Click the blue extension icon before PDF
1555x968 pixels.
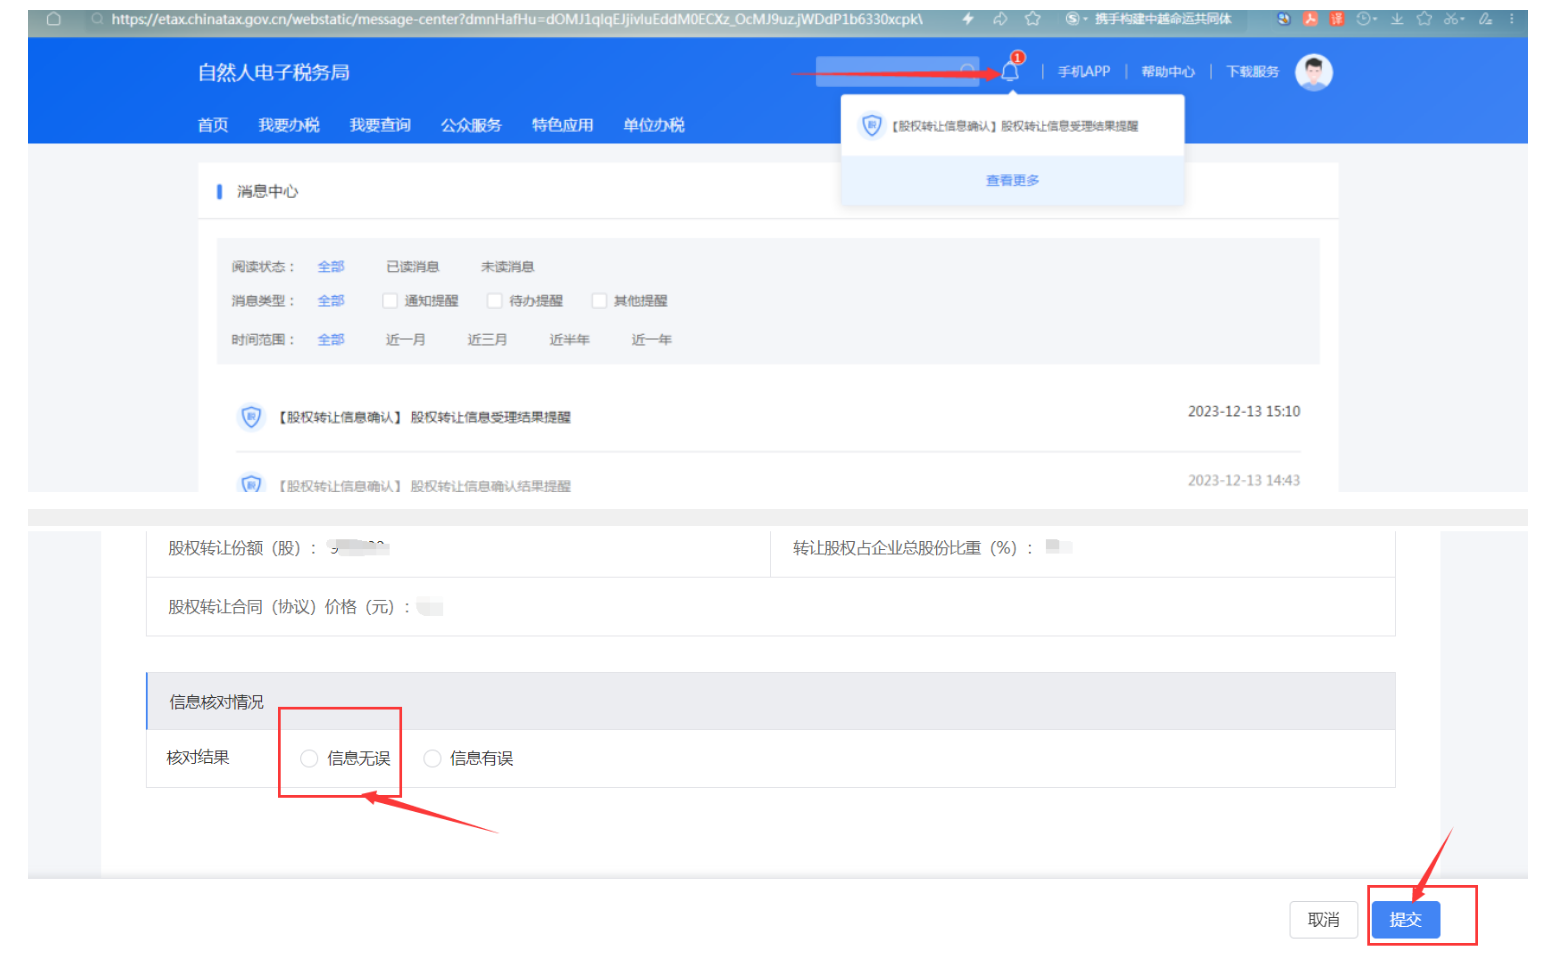[1284, 19]
